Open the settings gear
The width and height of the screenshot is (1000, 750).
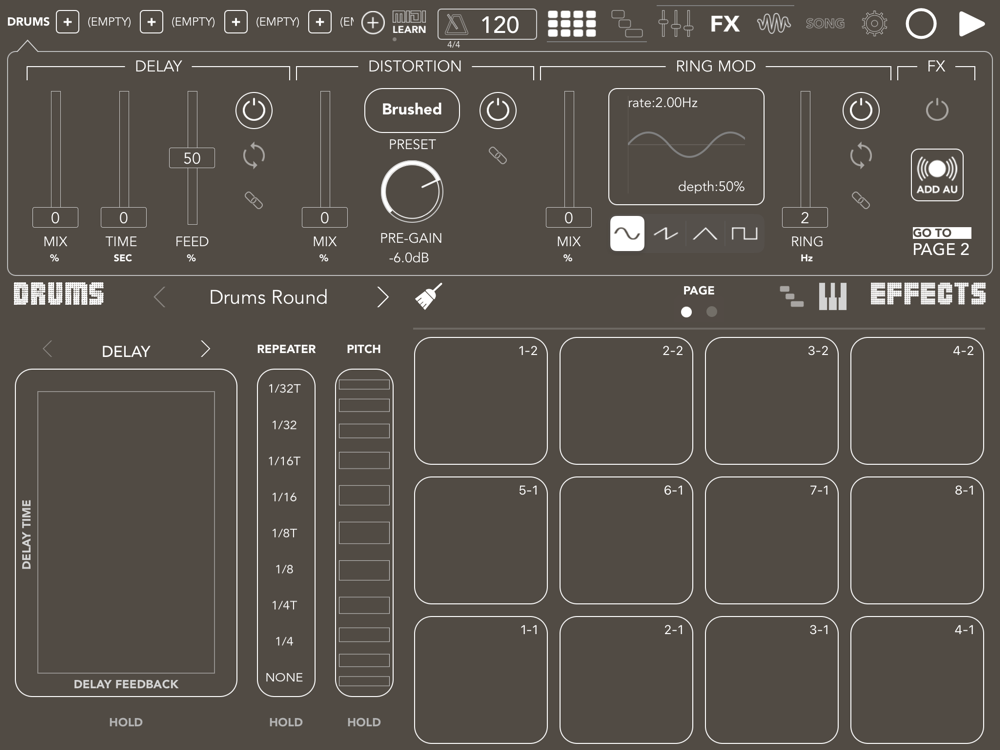click(874, 23)
